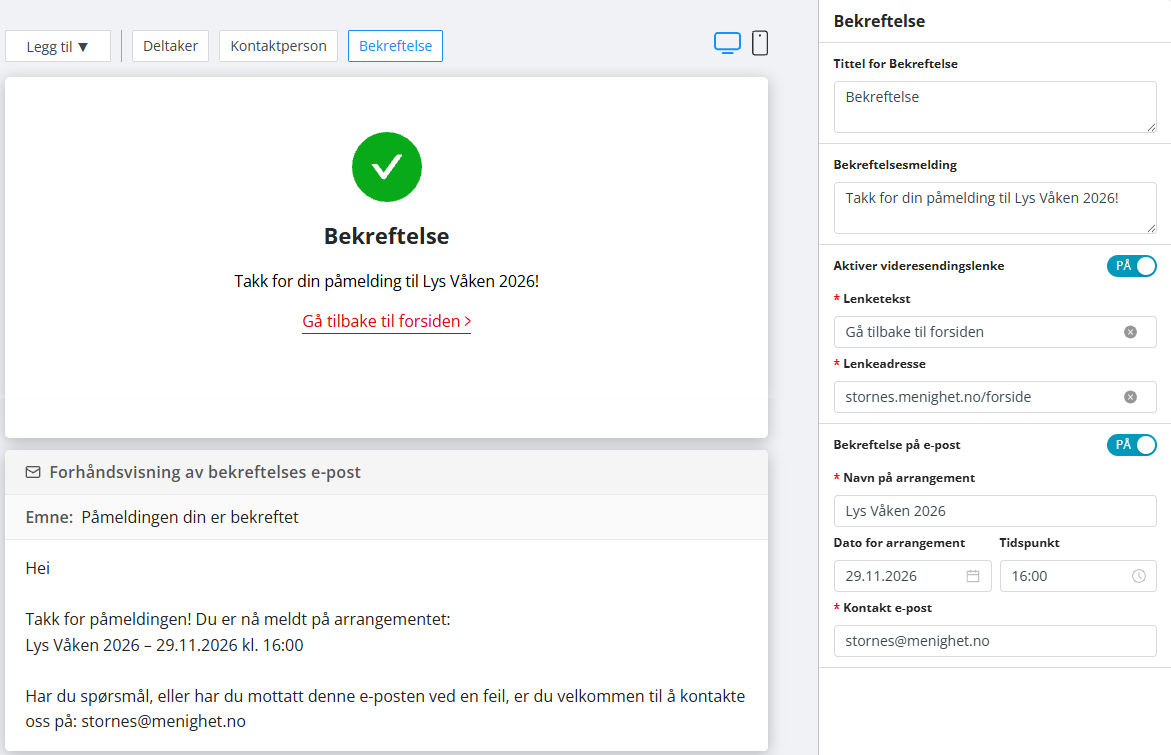The width and height of the screenshot is (1171, 755).
Task: Click the Forhåndsvisning av bekreftelses e-post header
Action: point(205,472)
